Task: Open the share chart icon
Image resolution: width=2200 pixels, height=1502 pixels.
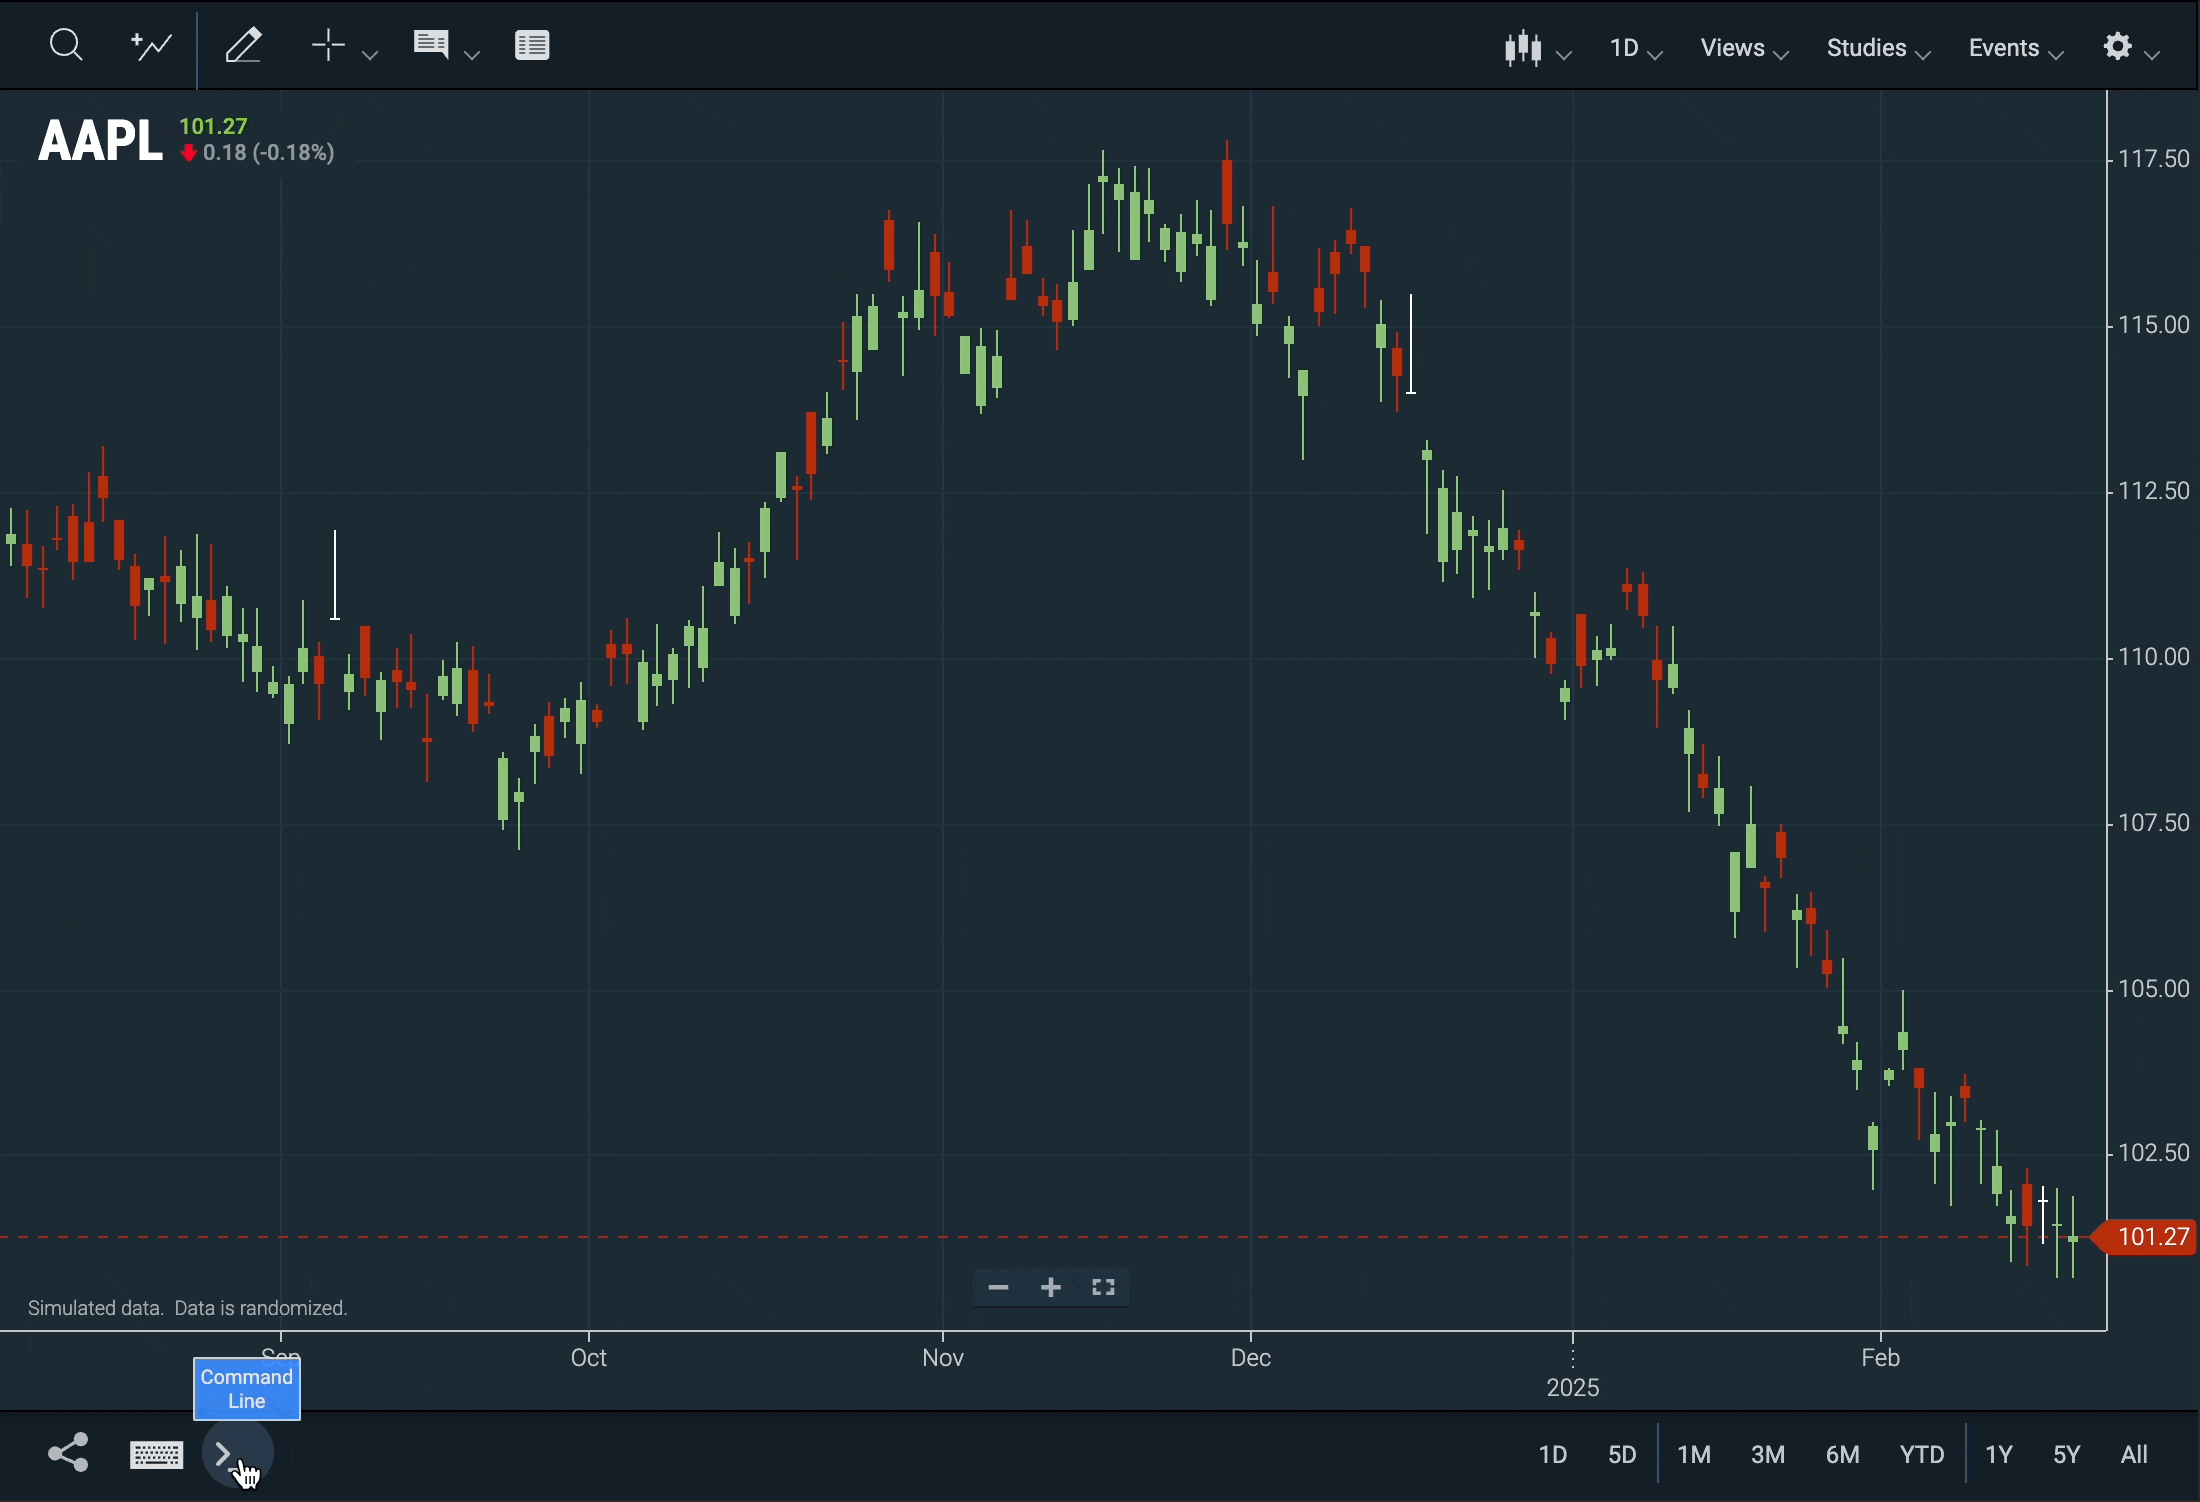Action: (68, 1454)
